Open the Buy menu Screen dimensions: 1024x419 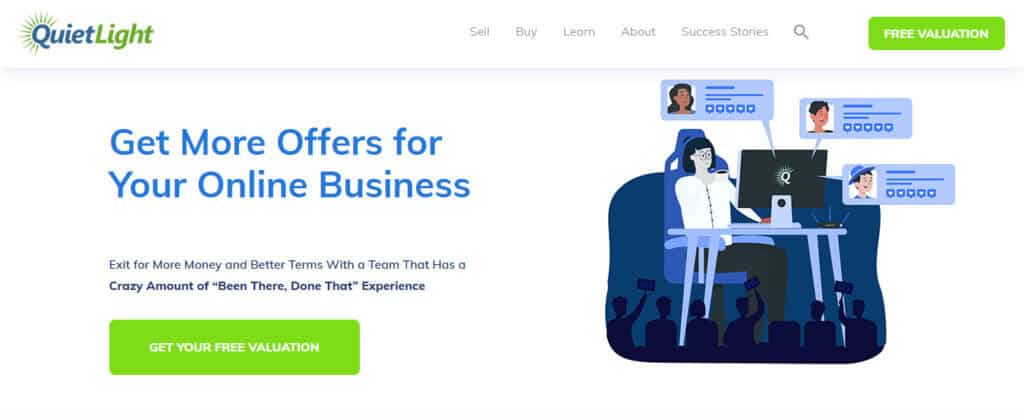[x=526, y=32]
